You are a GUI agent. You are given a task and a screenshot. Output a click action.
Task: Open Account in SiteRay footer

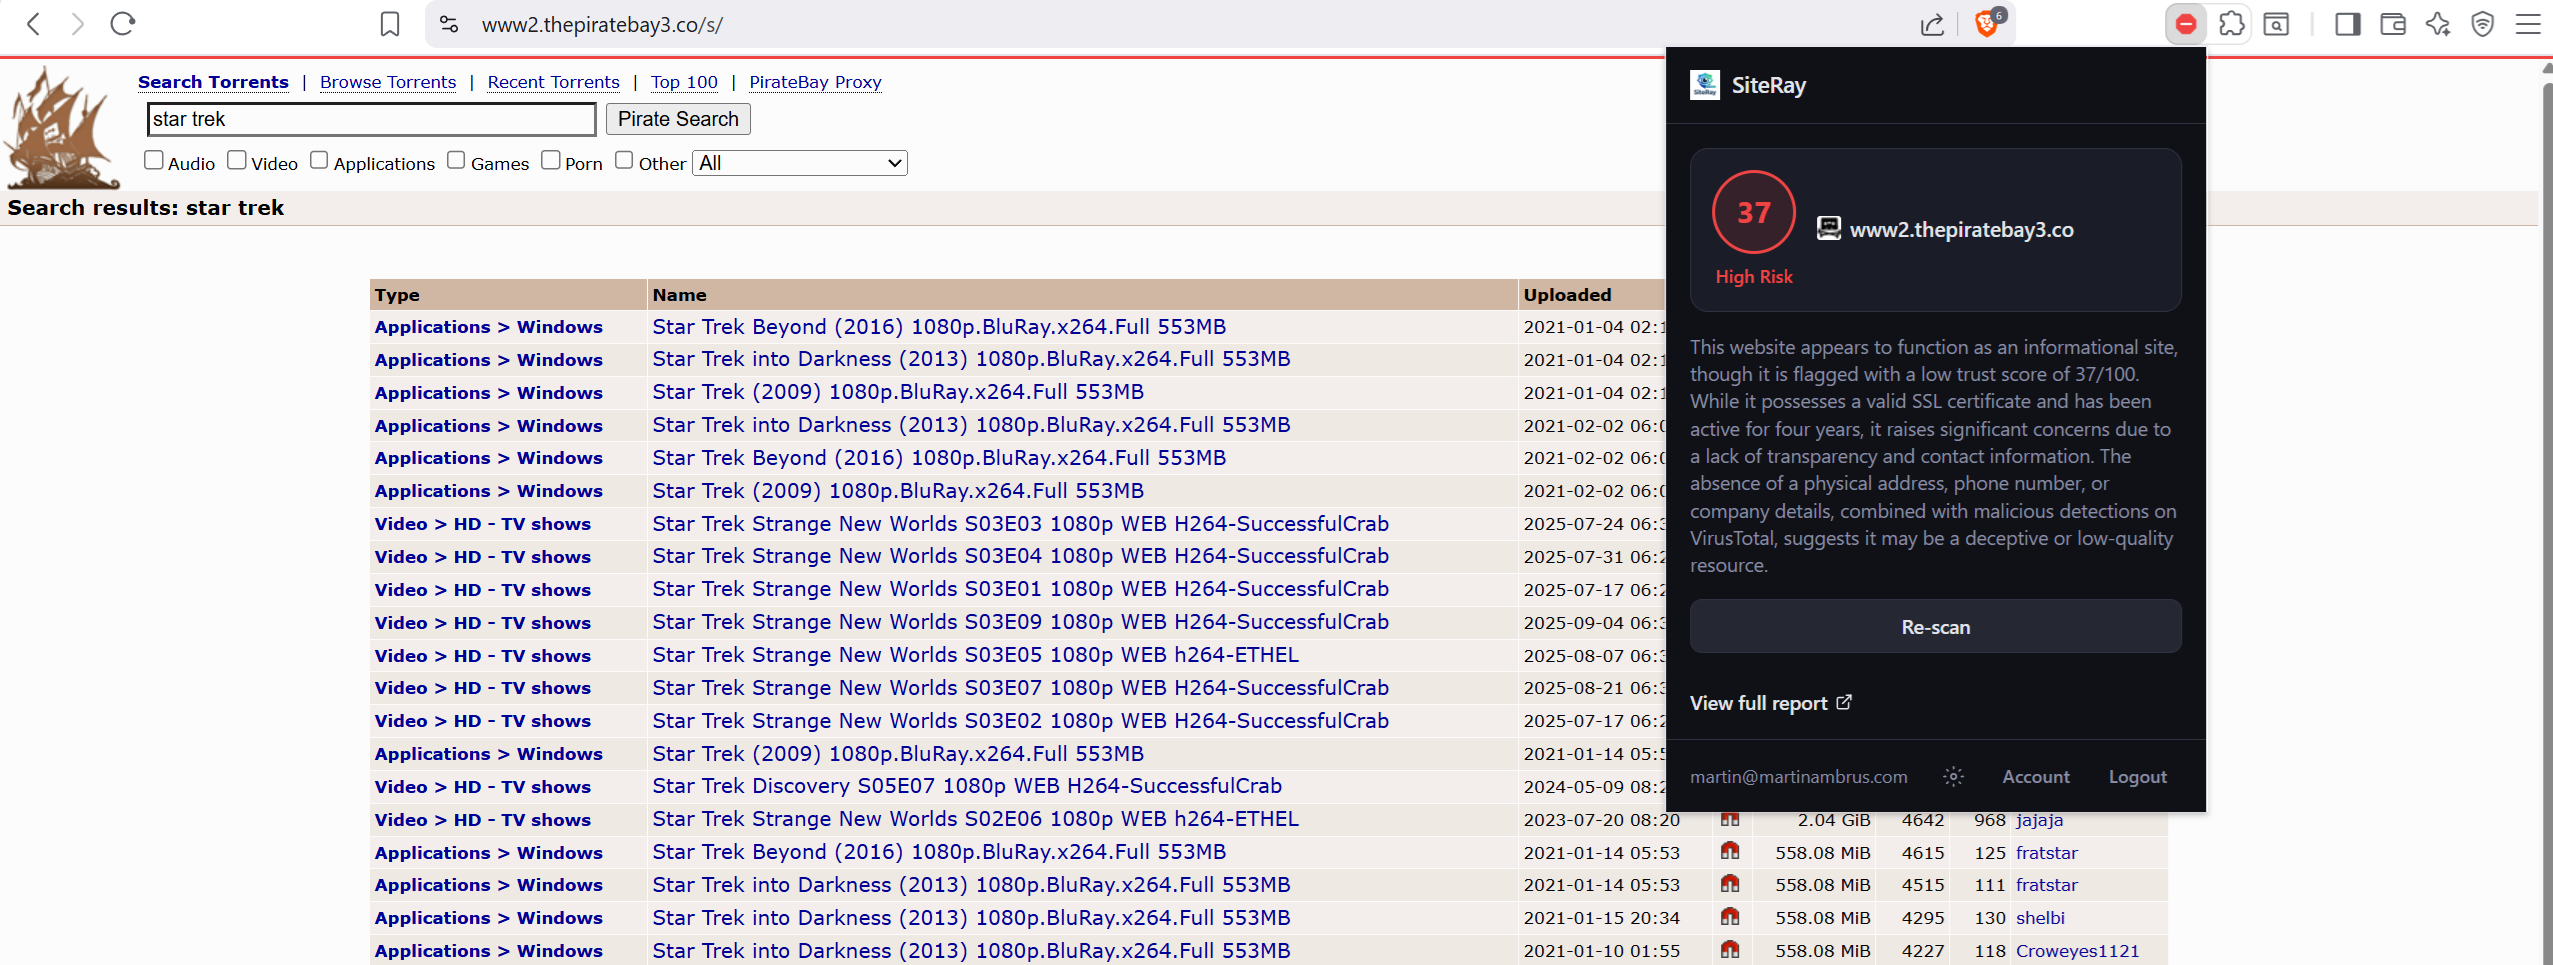pos(2035,777)
